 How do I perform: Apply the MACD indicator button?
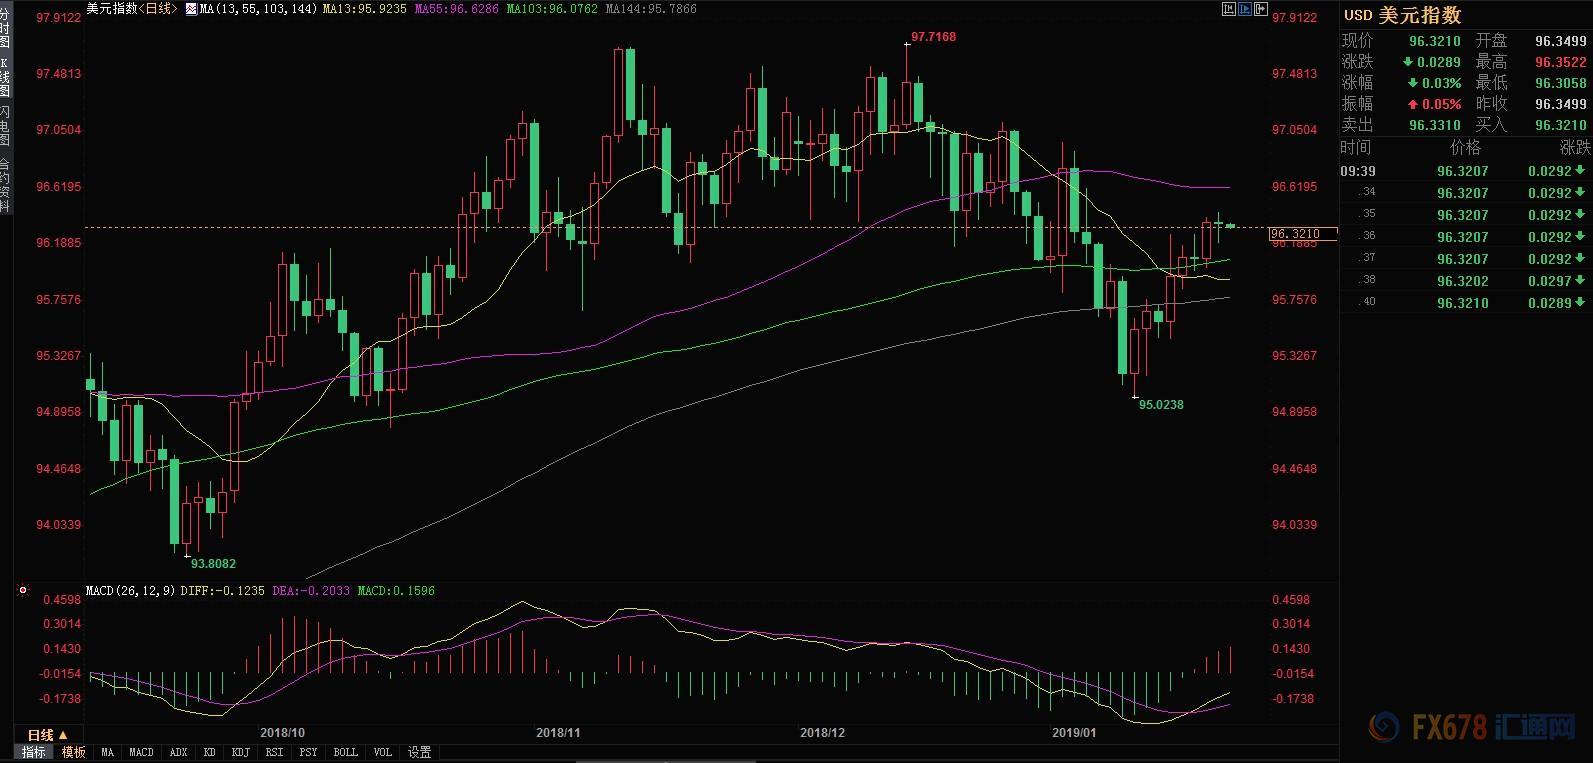141,752
